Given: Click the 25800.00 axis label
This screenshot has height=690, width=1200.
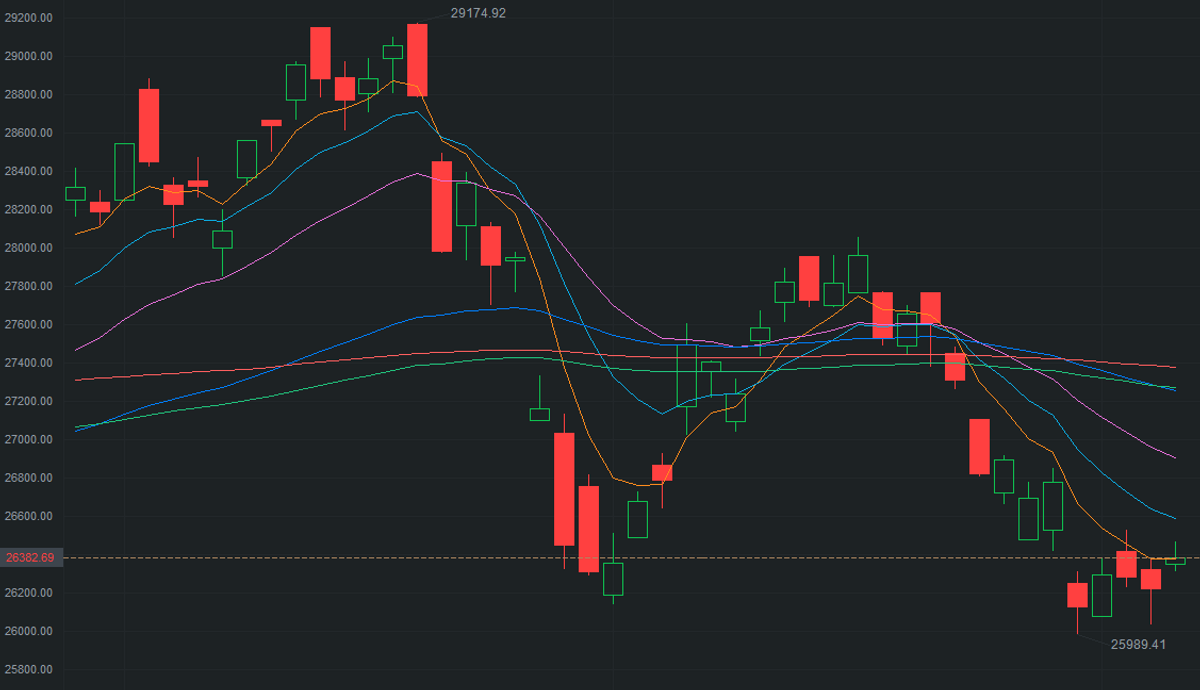Looking at the screenshot, I should [x=28, y=670].
